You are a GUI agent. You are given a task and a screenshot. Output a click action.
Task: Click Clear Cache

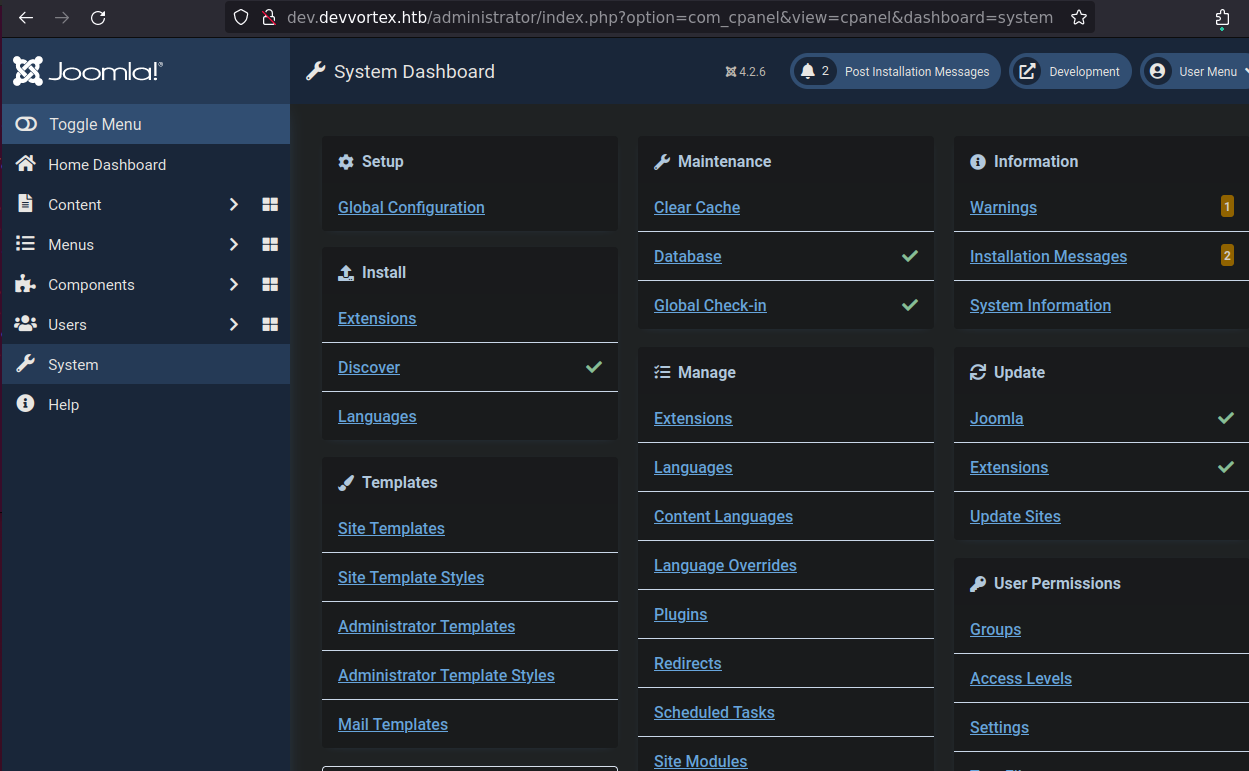click(697, 207)
